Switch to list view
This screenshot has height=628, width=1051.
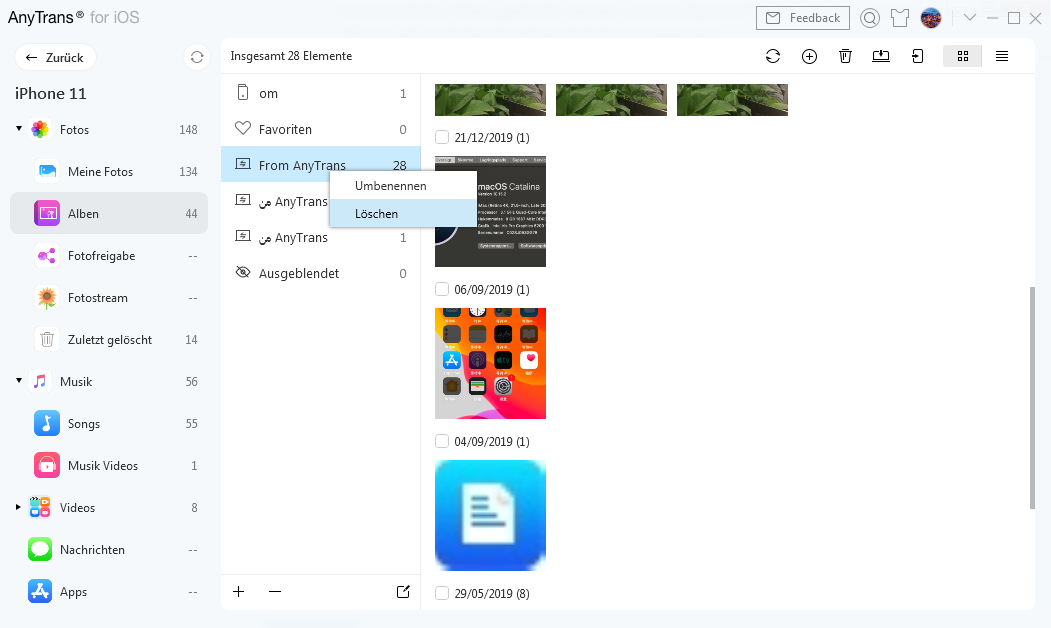(1001, 56)
